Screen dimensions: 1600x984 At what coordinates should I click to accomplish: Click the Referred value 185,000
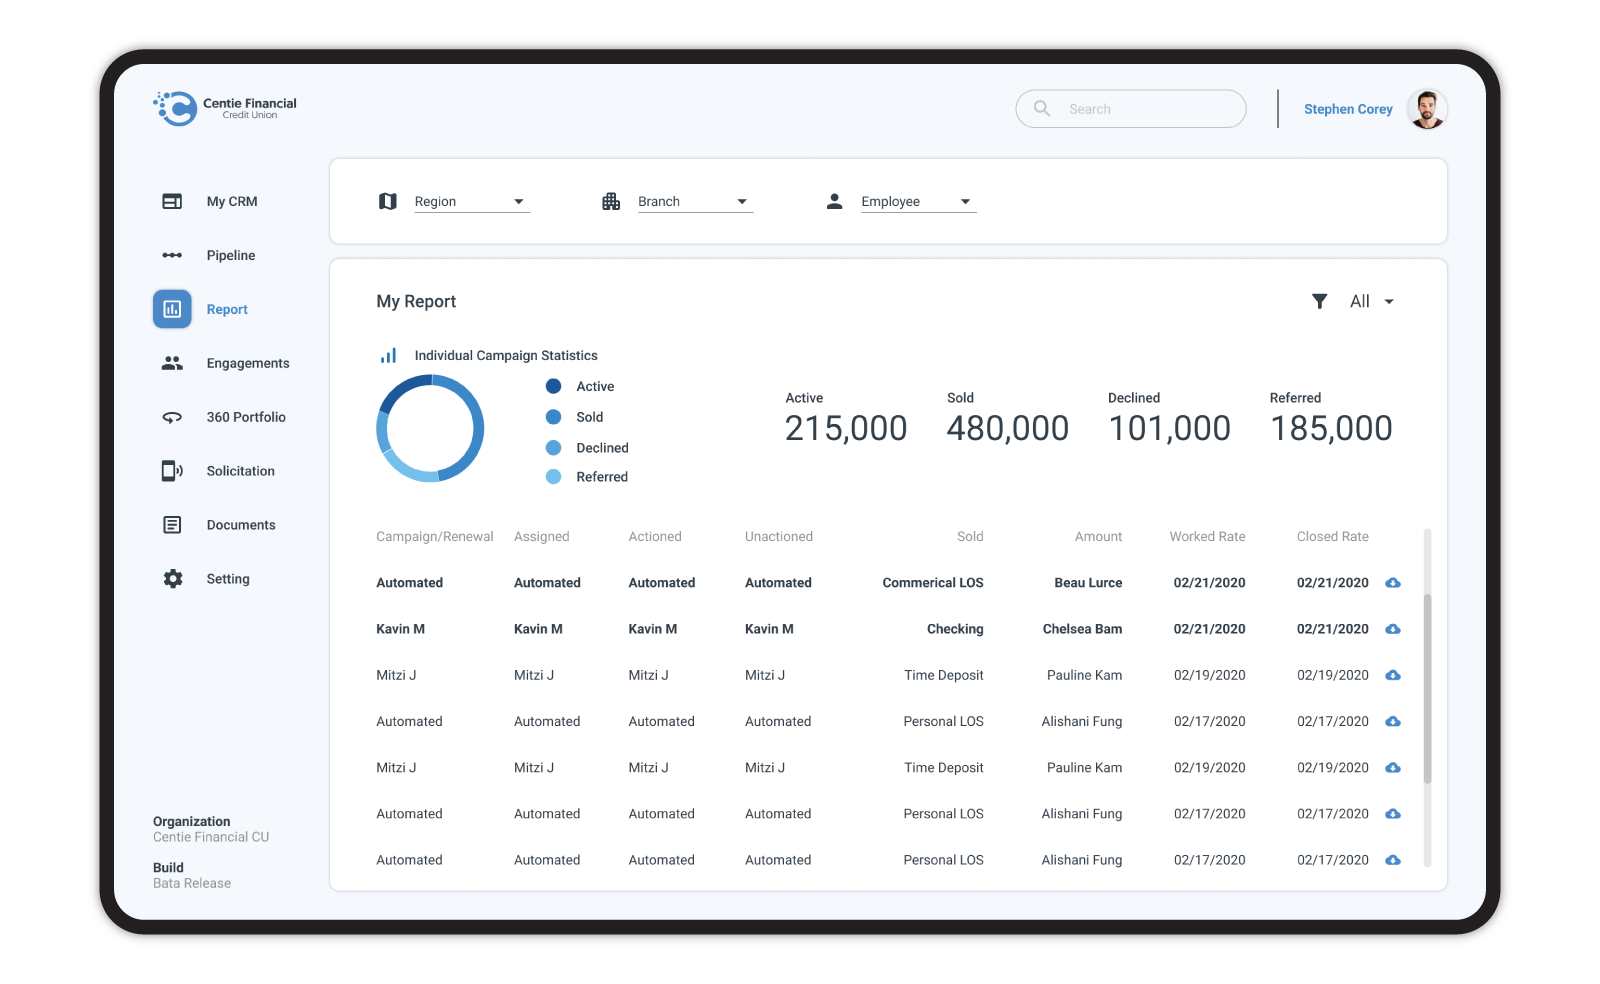[x=1331, y=428]
